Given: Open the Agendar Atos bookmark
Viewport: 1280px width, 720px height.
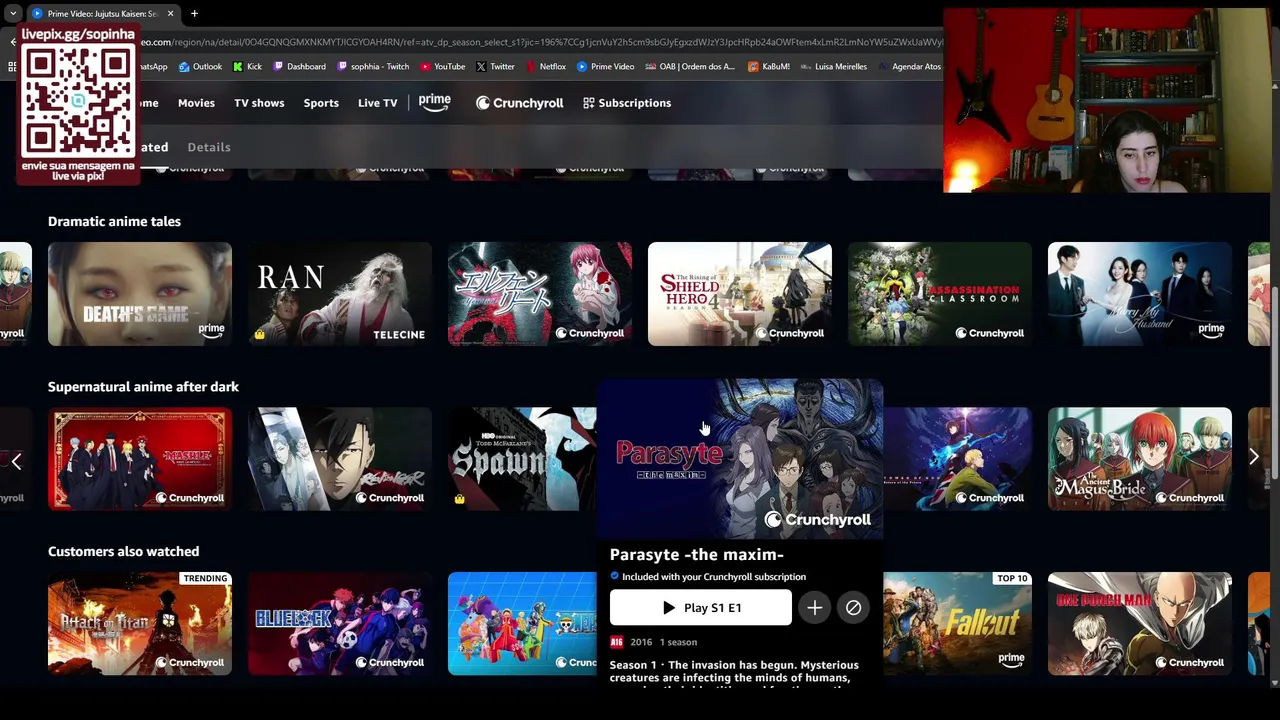Looking at the screenshot, I should [x=910, y=67].
